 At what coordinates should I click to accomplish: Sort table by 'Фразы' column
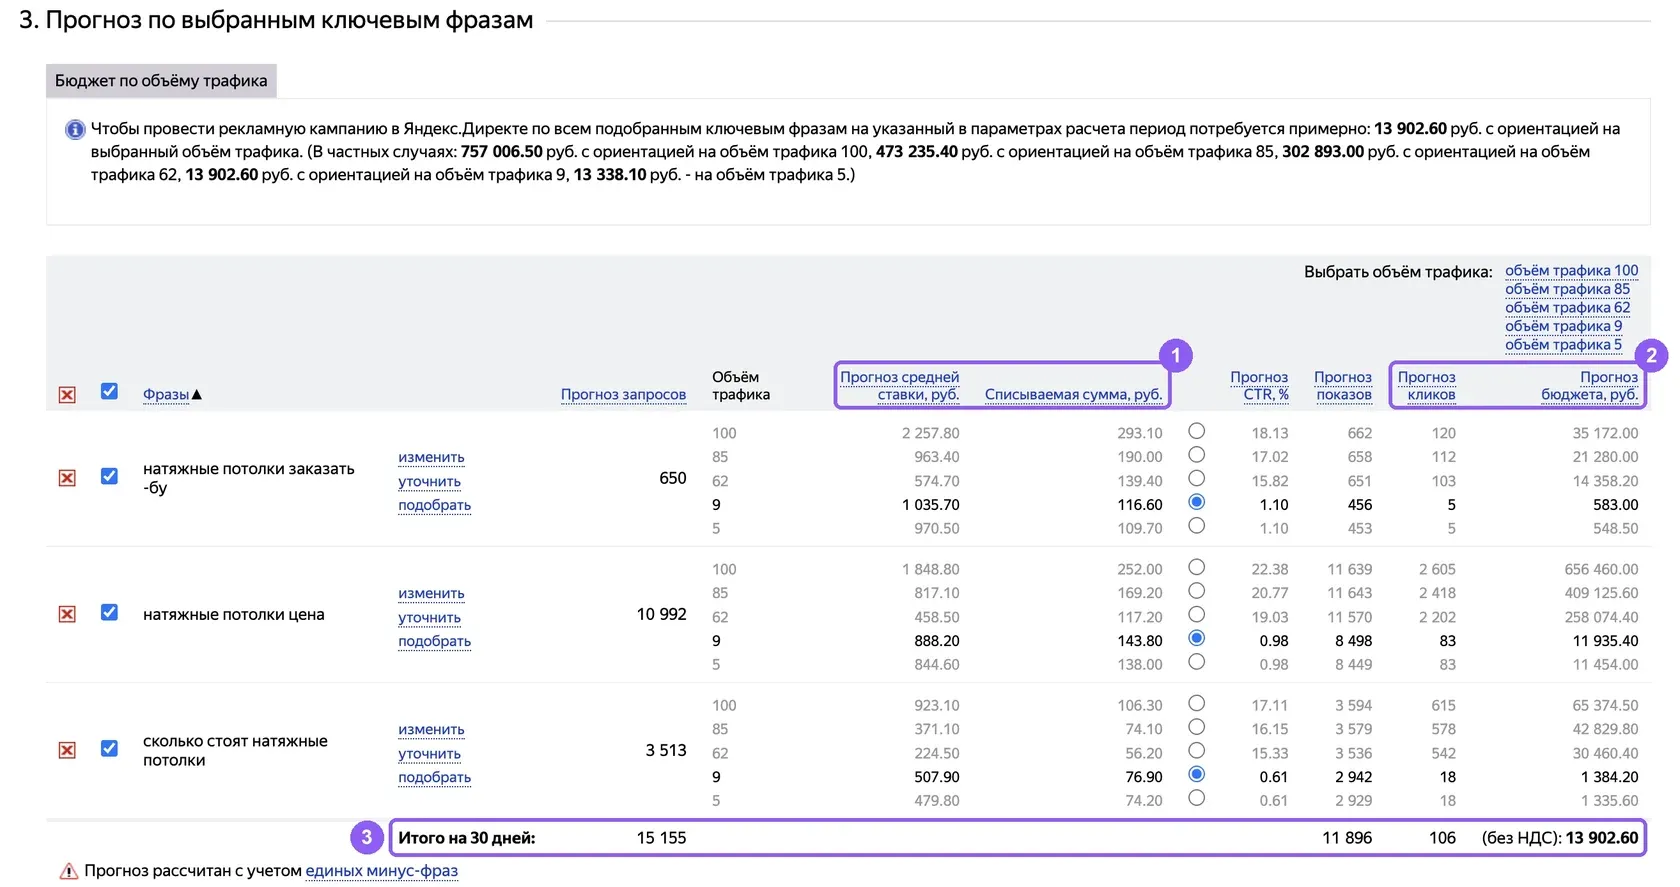pyautogui.click(x=166, y=395)
